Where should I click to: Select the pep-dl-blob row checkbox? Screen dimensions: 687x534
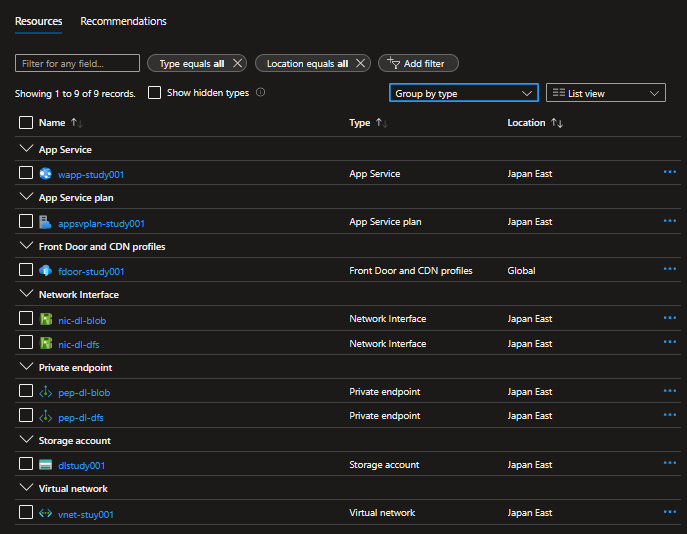[x=26, y=390]
